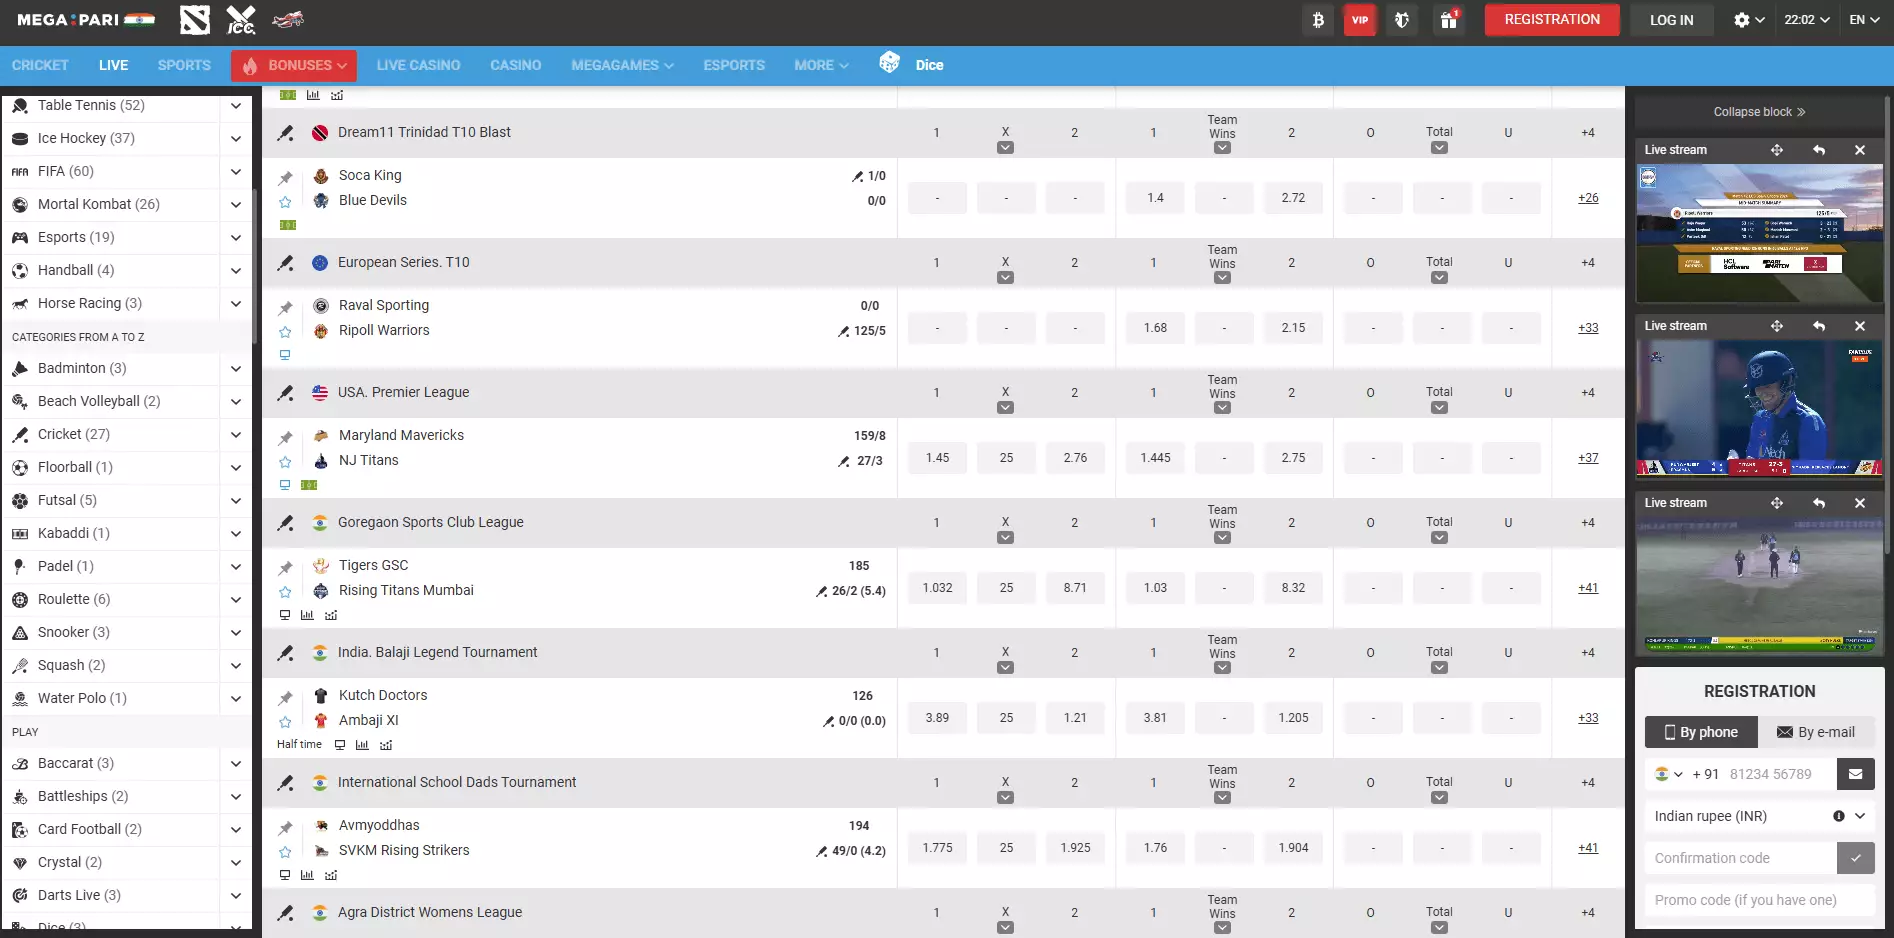Click the Dice game icon

click(889, 63)
